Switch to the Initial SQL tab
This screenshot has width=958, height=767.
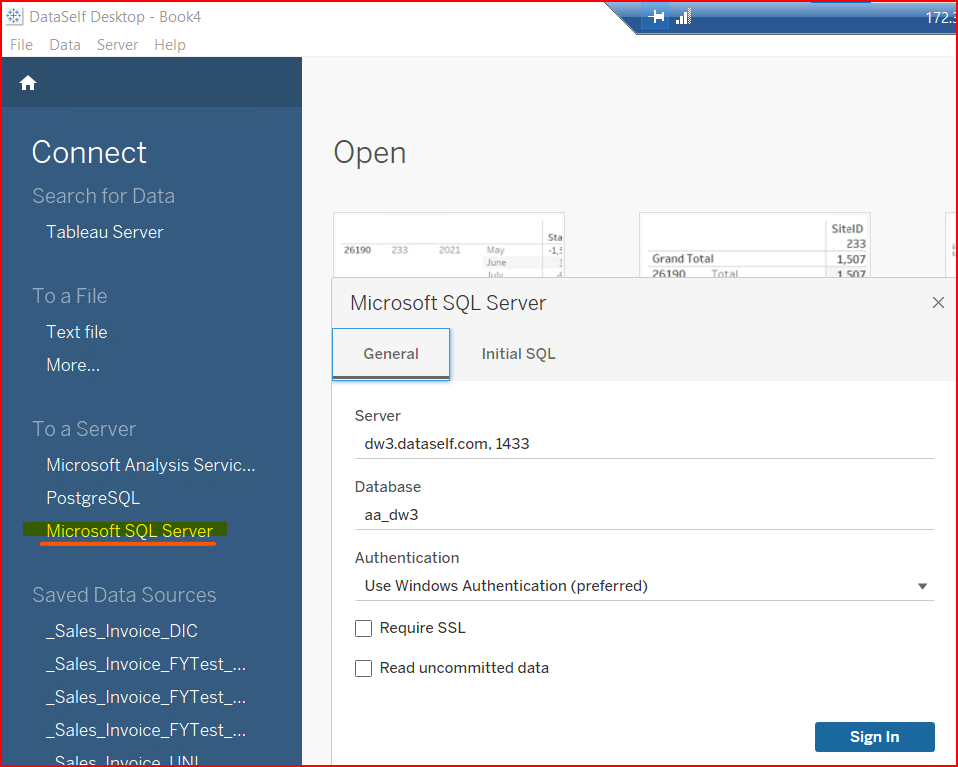[x=518, y=354]
